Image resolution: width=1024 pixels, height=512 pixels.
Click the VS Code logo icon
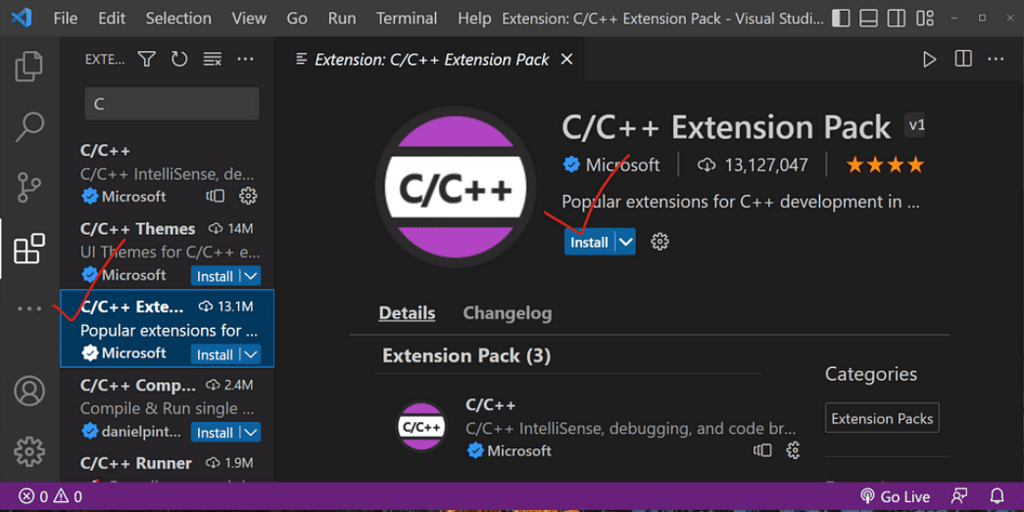point(21,18)
